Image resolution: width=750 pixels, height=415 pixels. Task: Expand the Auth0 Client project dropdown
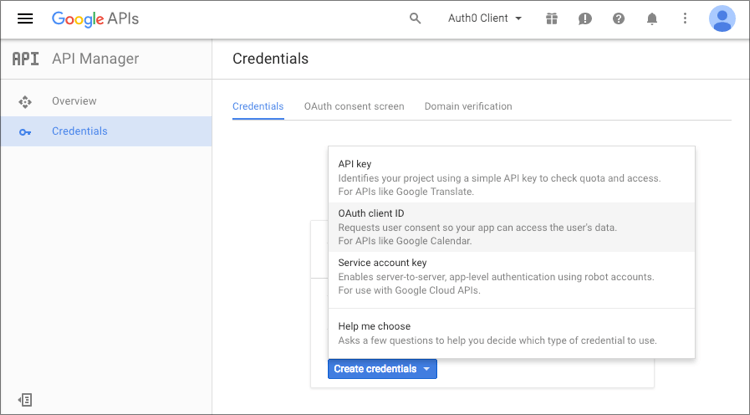(x=485, y=19)
